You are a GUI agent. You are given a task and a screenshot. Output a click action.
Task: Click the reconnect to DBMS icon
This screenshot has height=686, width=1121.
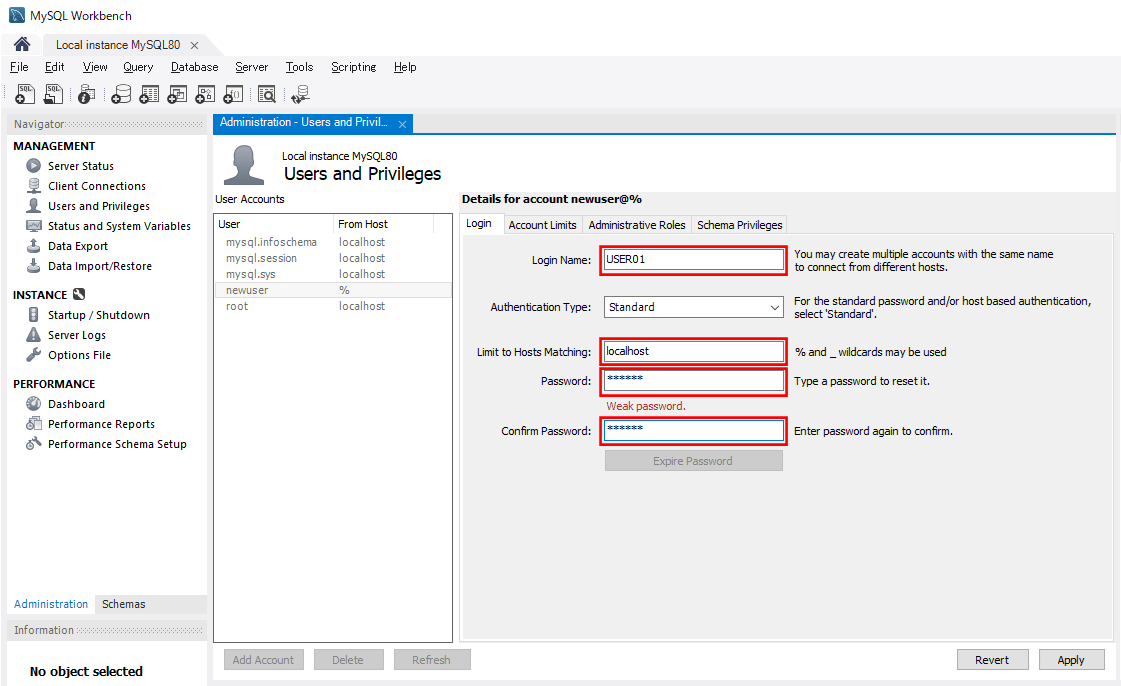point(300,94)
